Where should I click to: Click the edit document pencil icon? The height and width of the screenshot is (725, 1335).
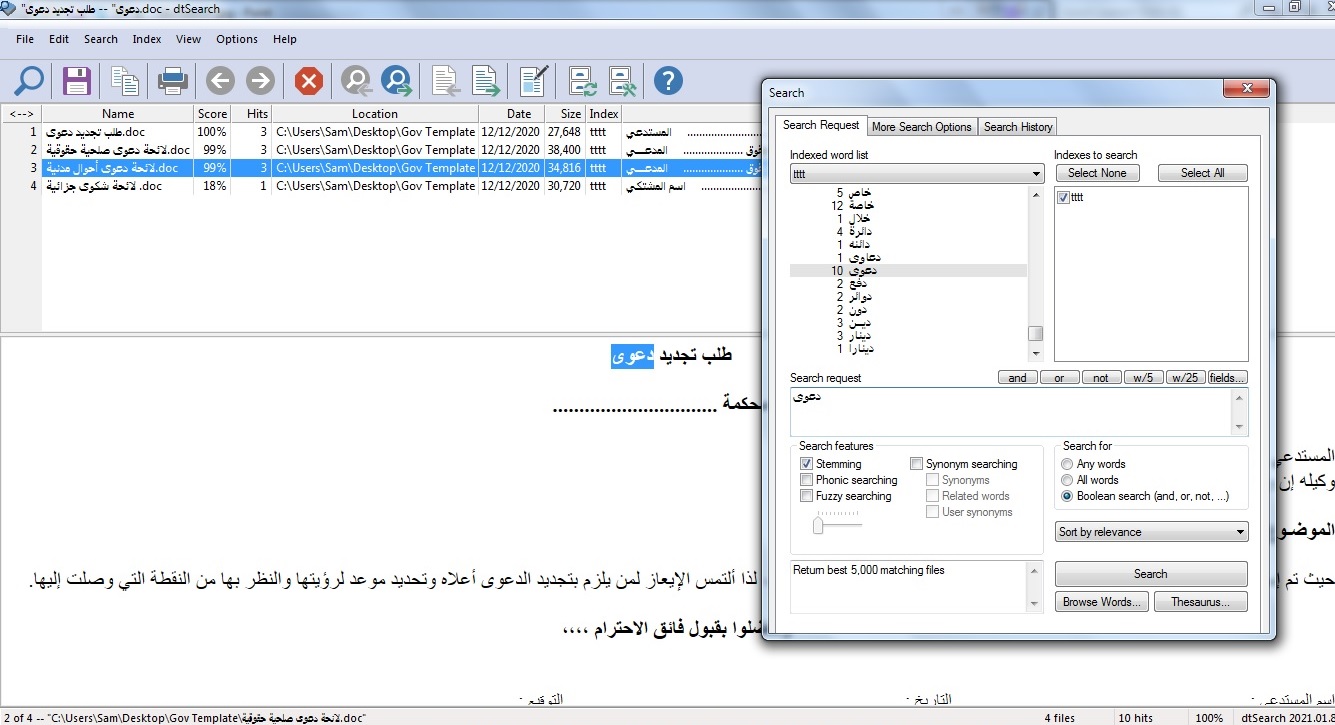[535, 80]
